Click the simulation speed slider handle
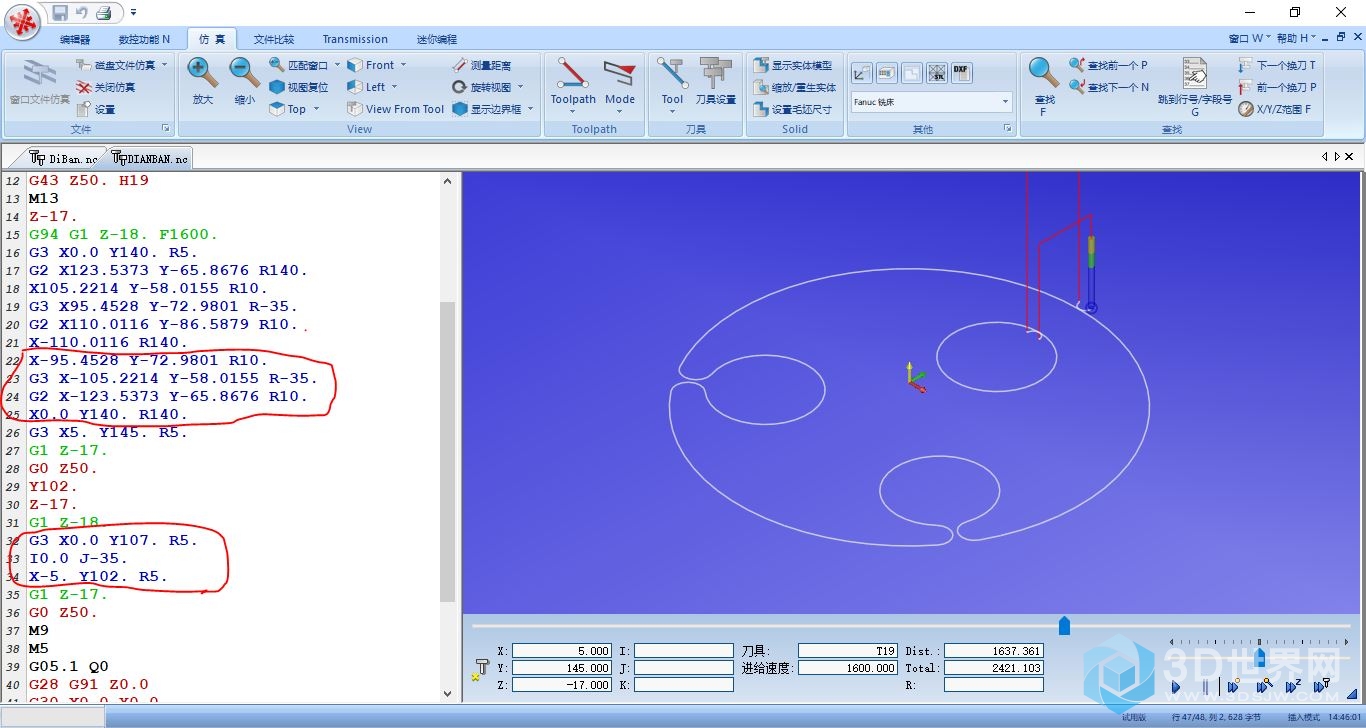The width and height of the screenshot is (1366, 728). click(1260, 656)
